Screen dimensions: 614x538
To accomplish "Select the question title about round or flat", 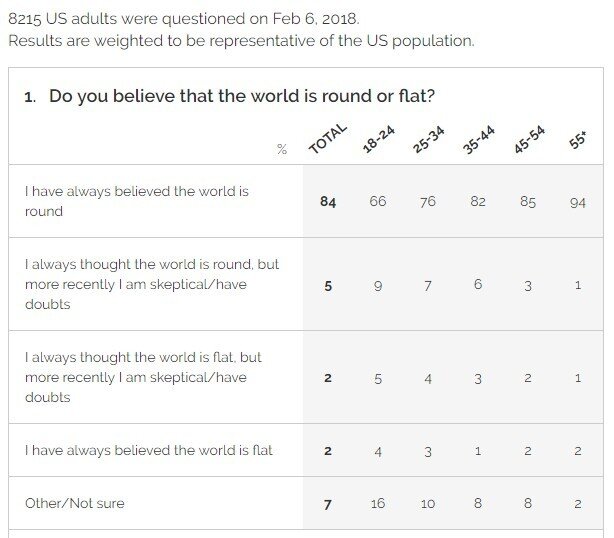I will [x=240, y=96].
